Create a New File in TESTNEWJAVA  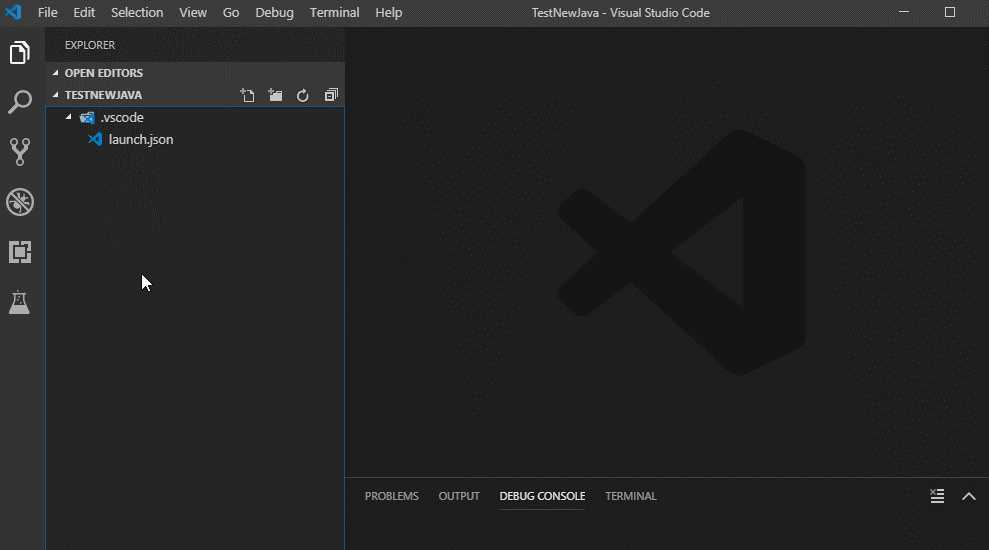click(247, 95)
